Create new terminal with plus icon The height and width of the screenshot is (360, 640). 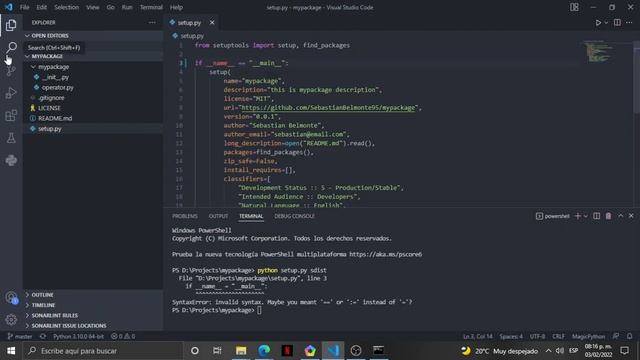pyautogui.click(x=578, y=216)
